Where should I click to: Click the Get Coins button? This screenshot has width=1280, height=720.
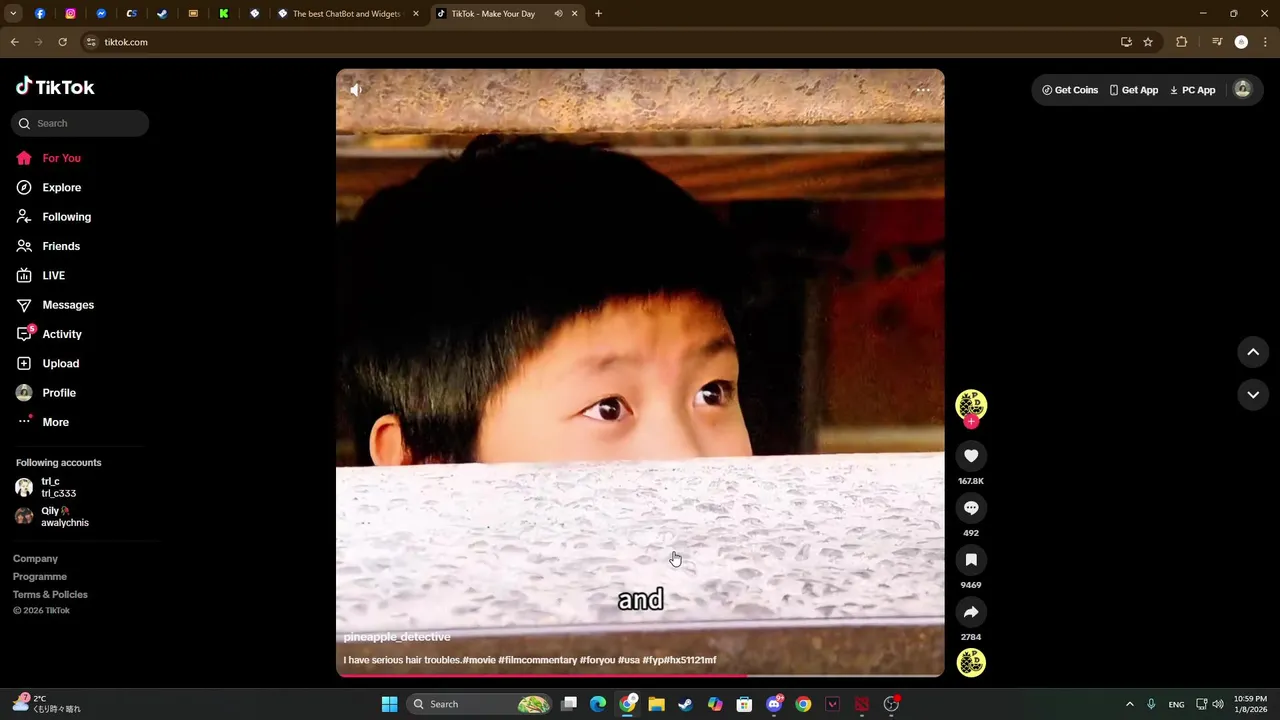1070,90
